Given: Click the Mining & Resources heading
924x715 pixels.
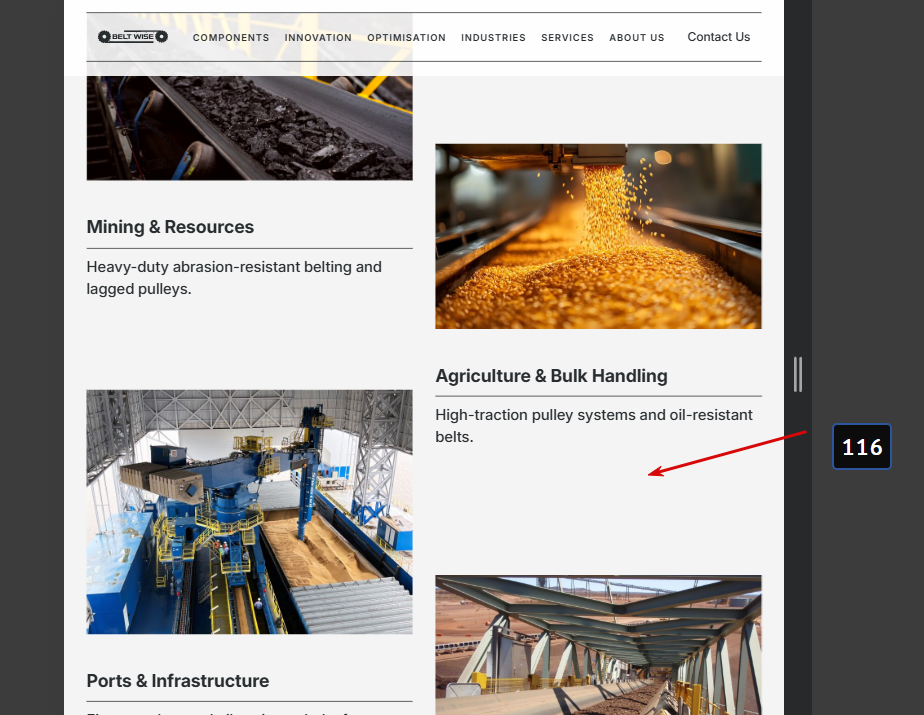Looking at the screenshot, I should pyautogui.click(x=170, y=227).
